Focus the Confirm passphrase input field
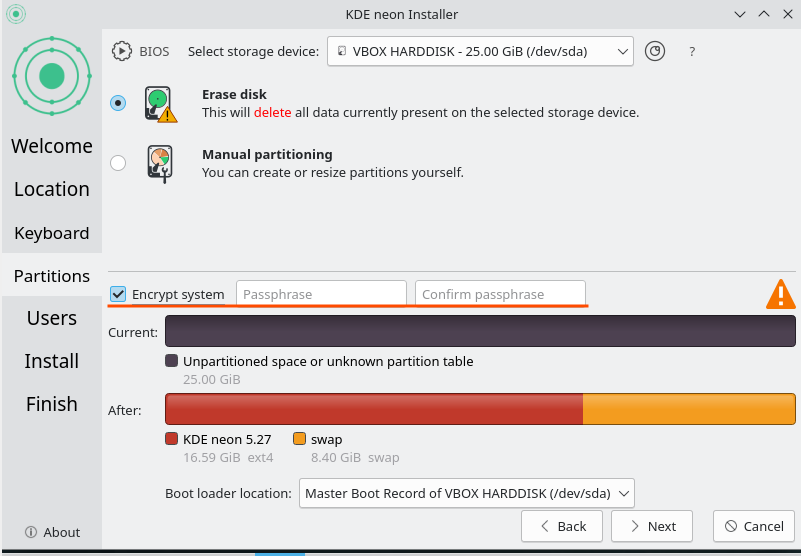Screen dimensions: 801x556 (500, 294)
